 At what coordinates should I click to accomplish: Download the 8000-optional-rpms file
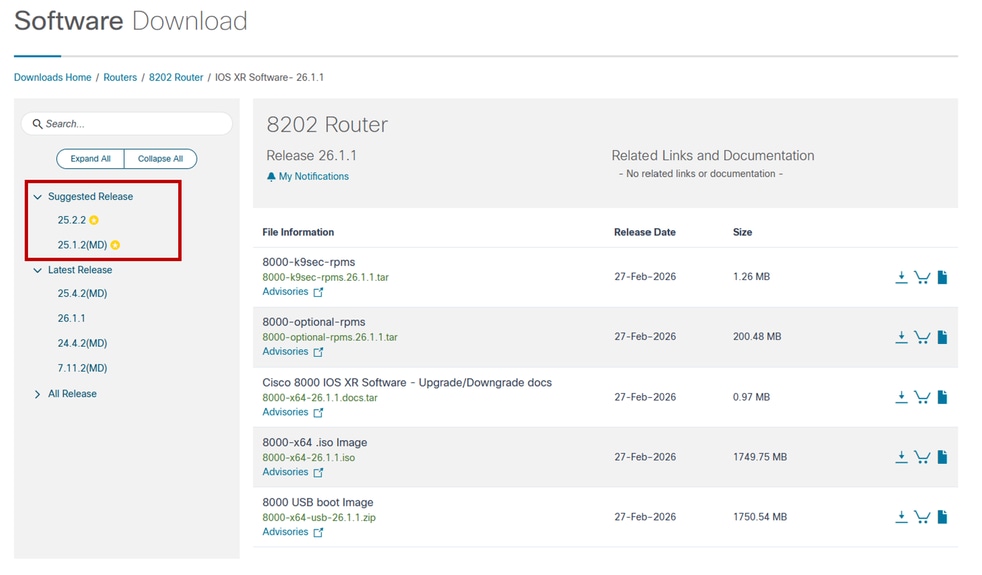tap(901, 338)
